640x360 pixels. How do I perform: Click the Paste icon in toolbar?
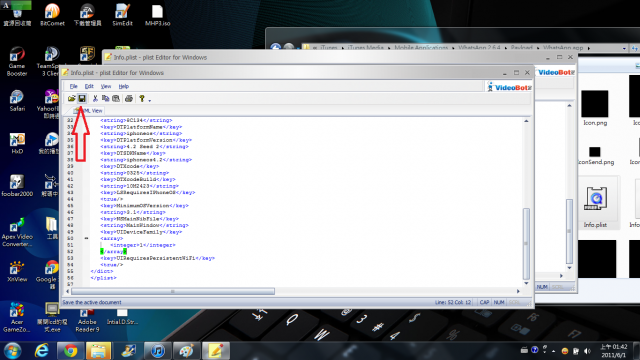click(x=116, y=98)
